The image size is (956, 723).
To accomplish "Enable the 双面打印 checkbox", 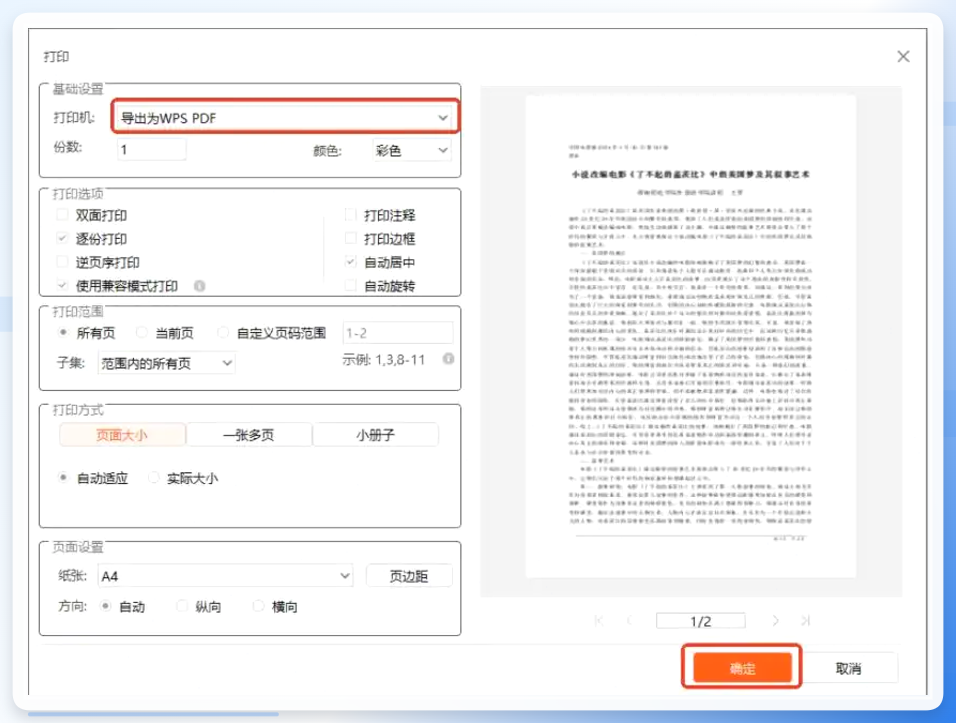I will point(62,215).
